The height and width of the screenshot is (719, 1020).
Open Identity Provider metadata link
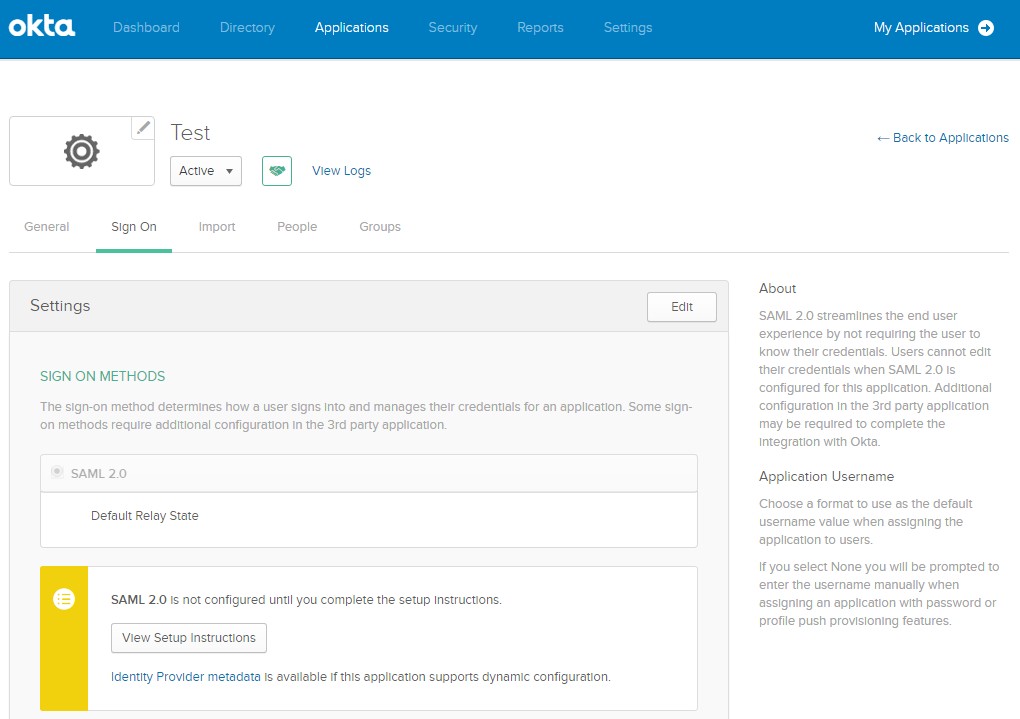pos(186,677)
